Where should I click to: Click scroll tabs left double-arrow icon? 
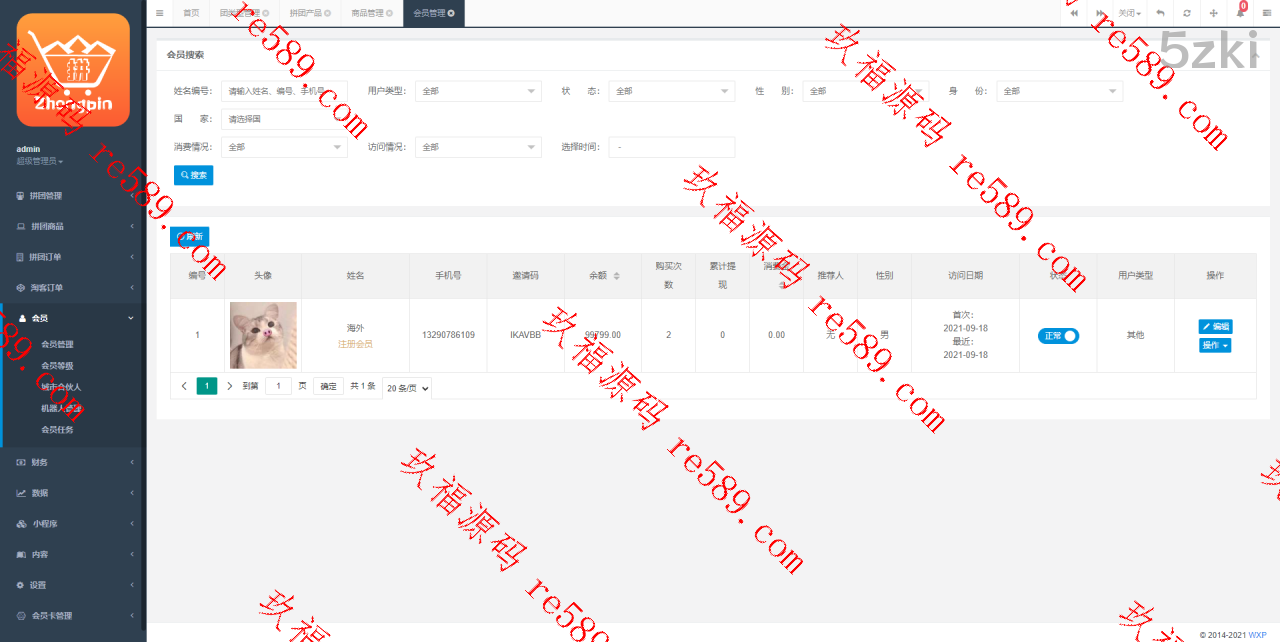1073,13
